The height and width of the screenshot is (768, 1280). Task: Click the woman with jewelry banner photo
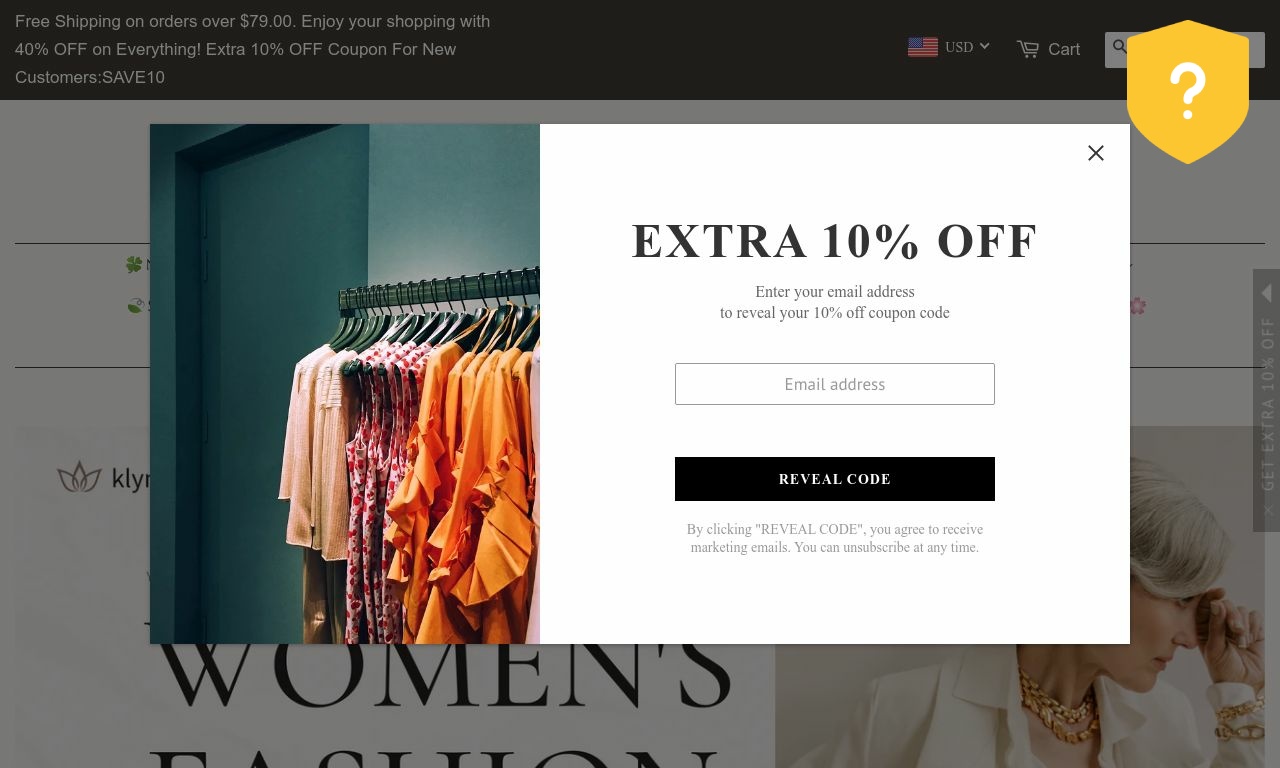click(1020, 598)
